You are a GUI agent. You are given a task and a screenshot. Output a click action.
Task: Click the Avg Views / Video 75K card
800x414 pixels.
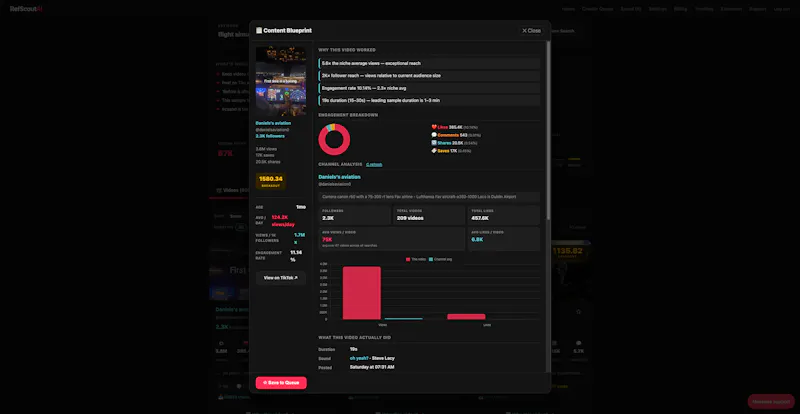(x=392, y=239)
